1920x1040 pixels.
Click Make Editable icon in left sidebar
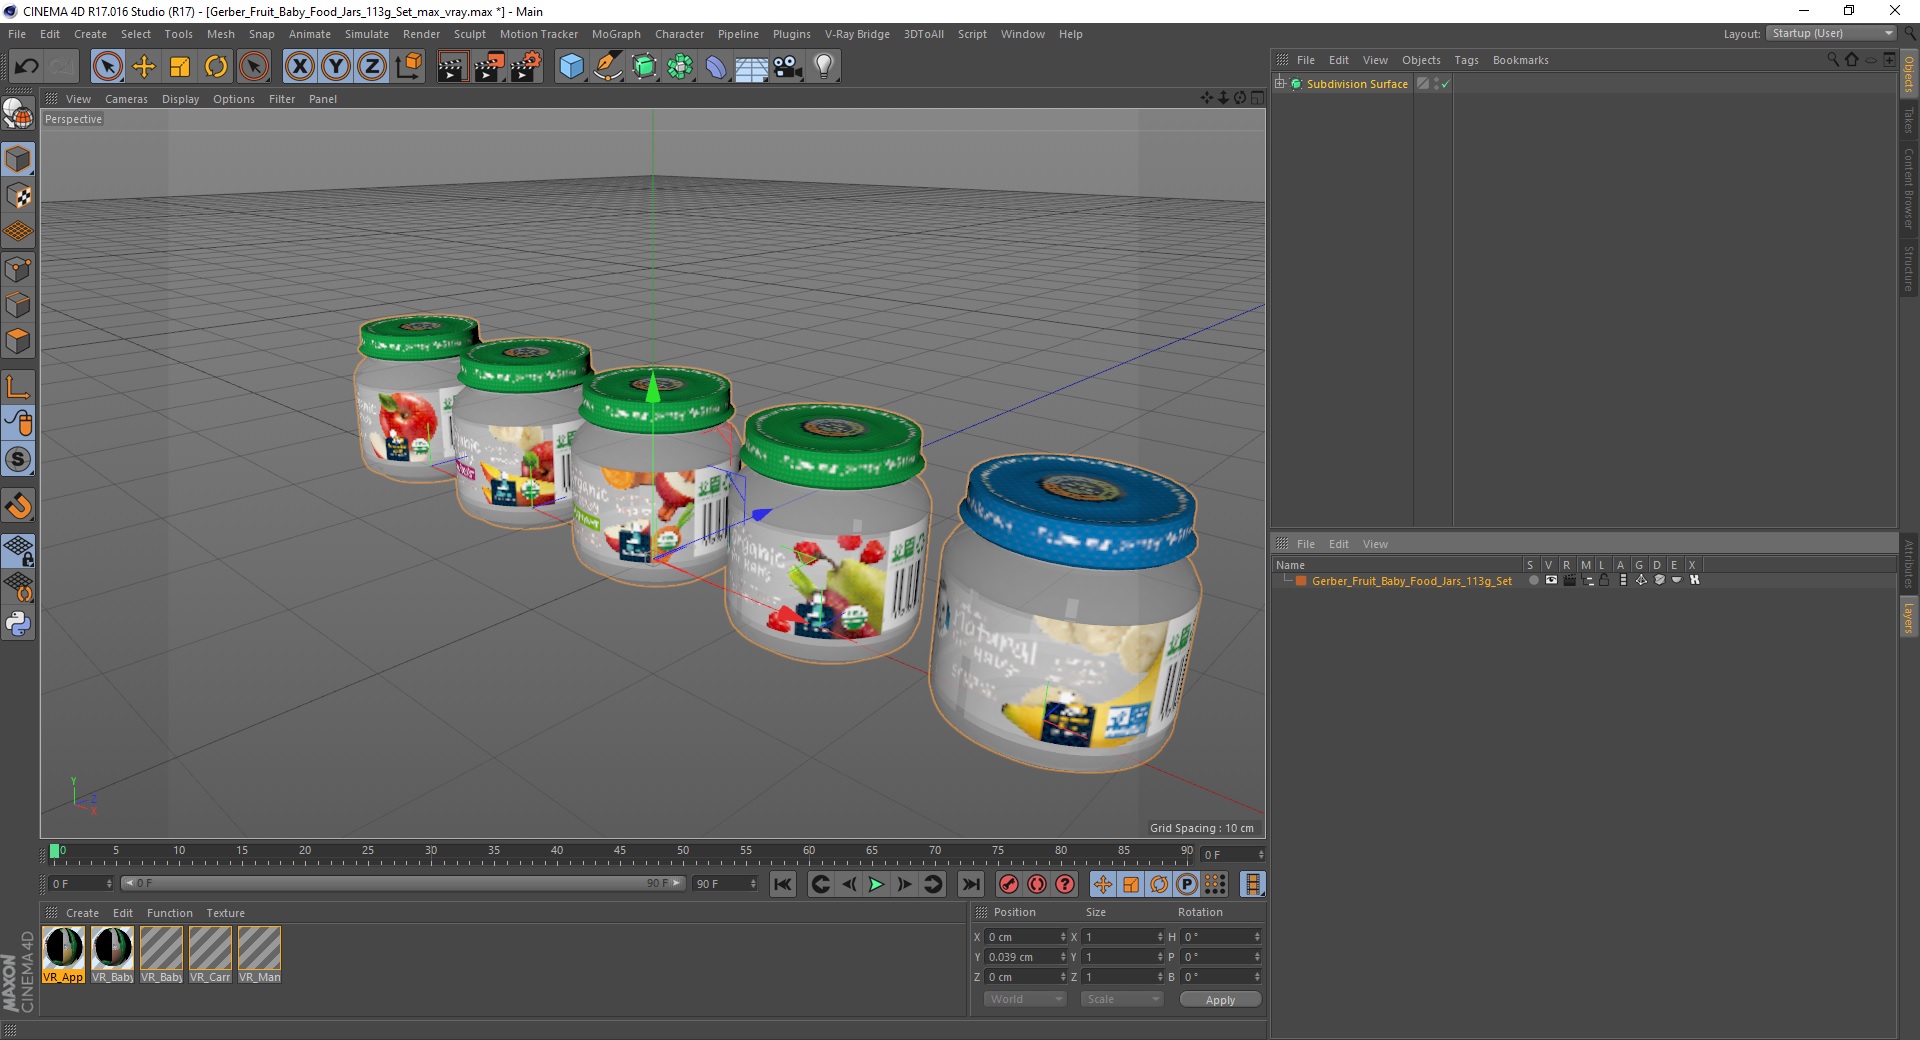tap(18, 114)
